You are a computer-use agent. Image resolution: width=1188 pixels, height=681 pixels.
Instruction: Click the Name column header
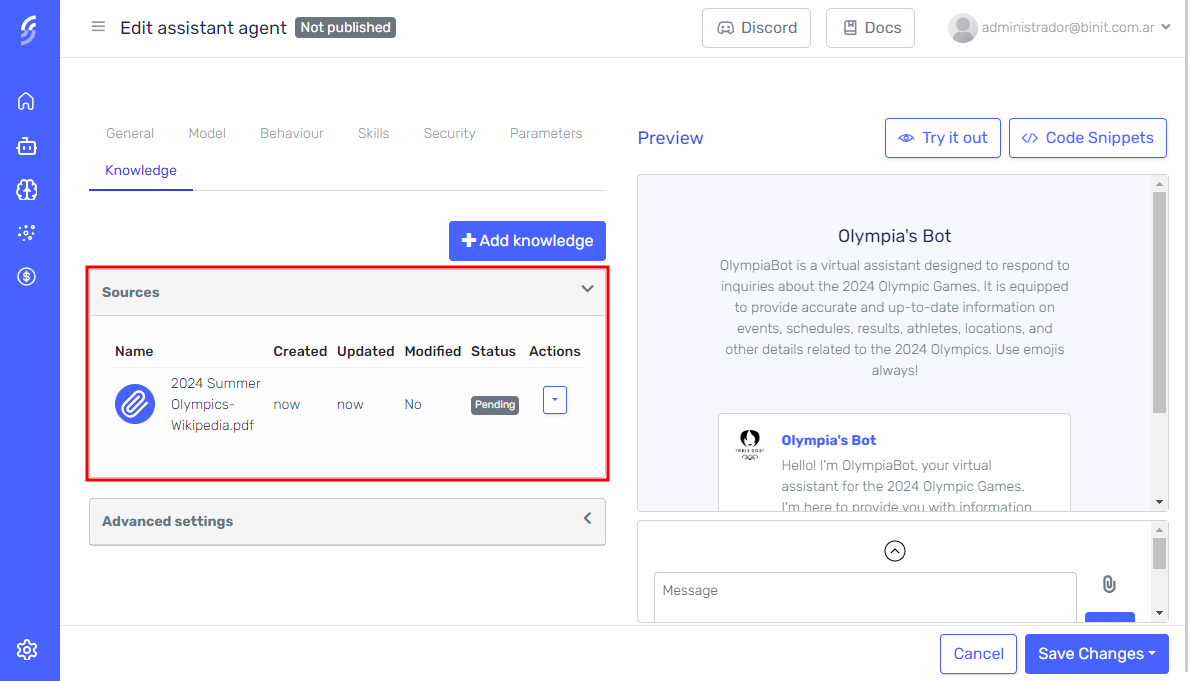click(134, 351)
